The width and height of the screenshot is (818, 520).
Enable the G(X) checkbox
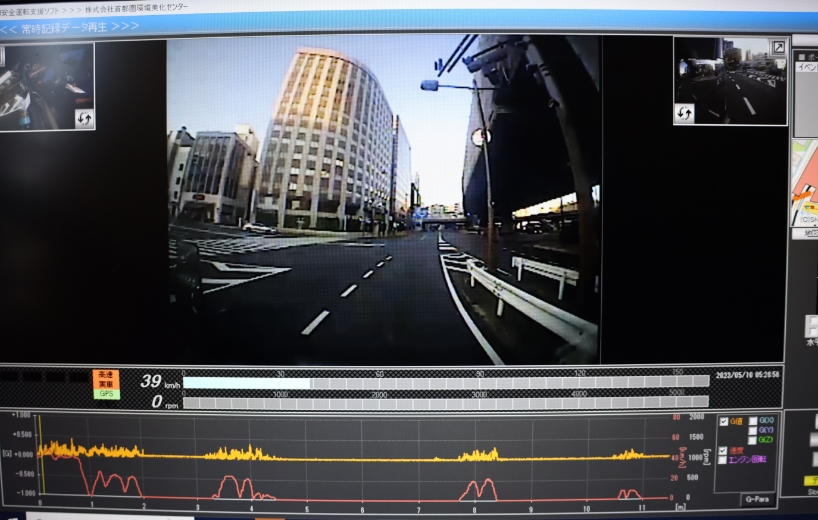(752, 420)
